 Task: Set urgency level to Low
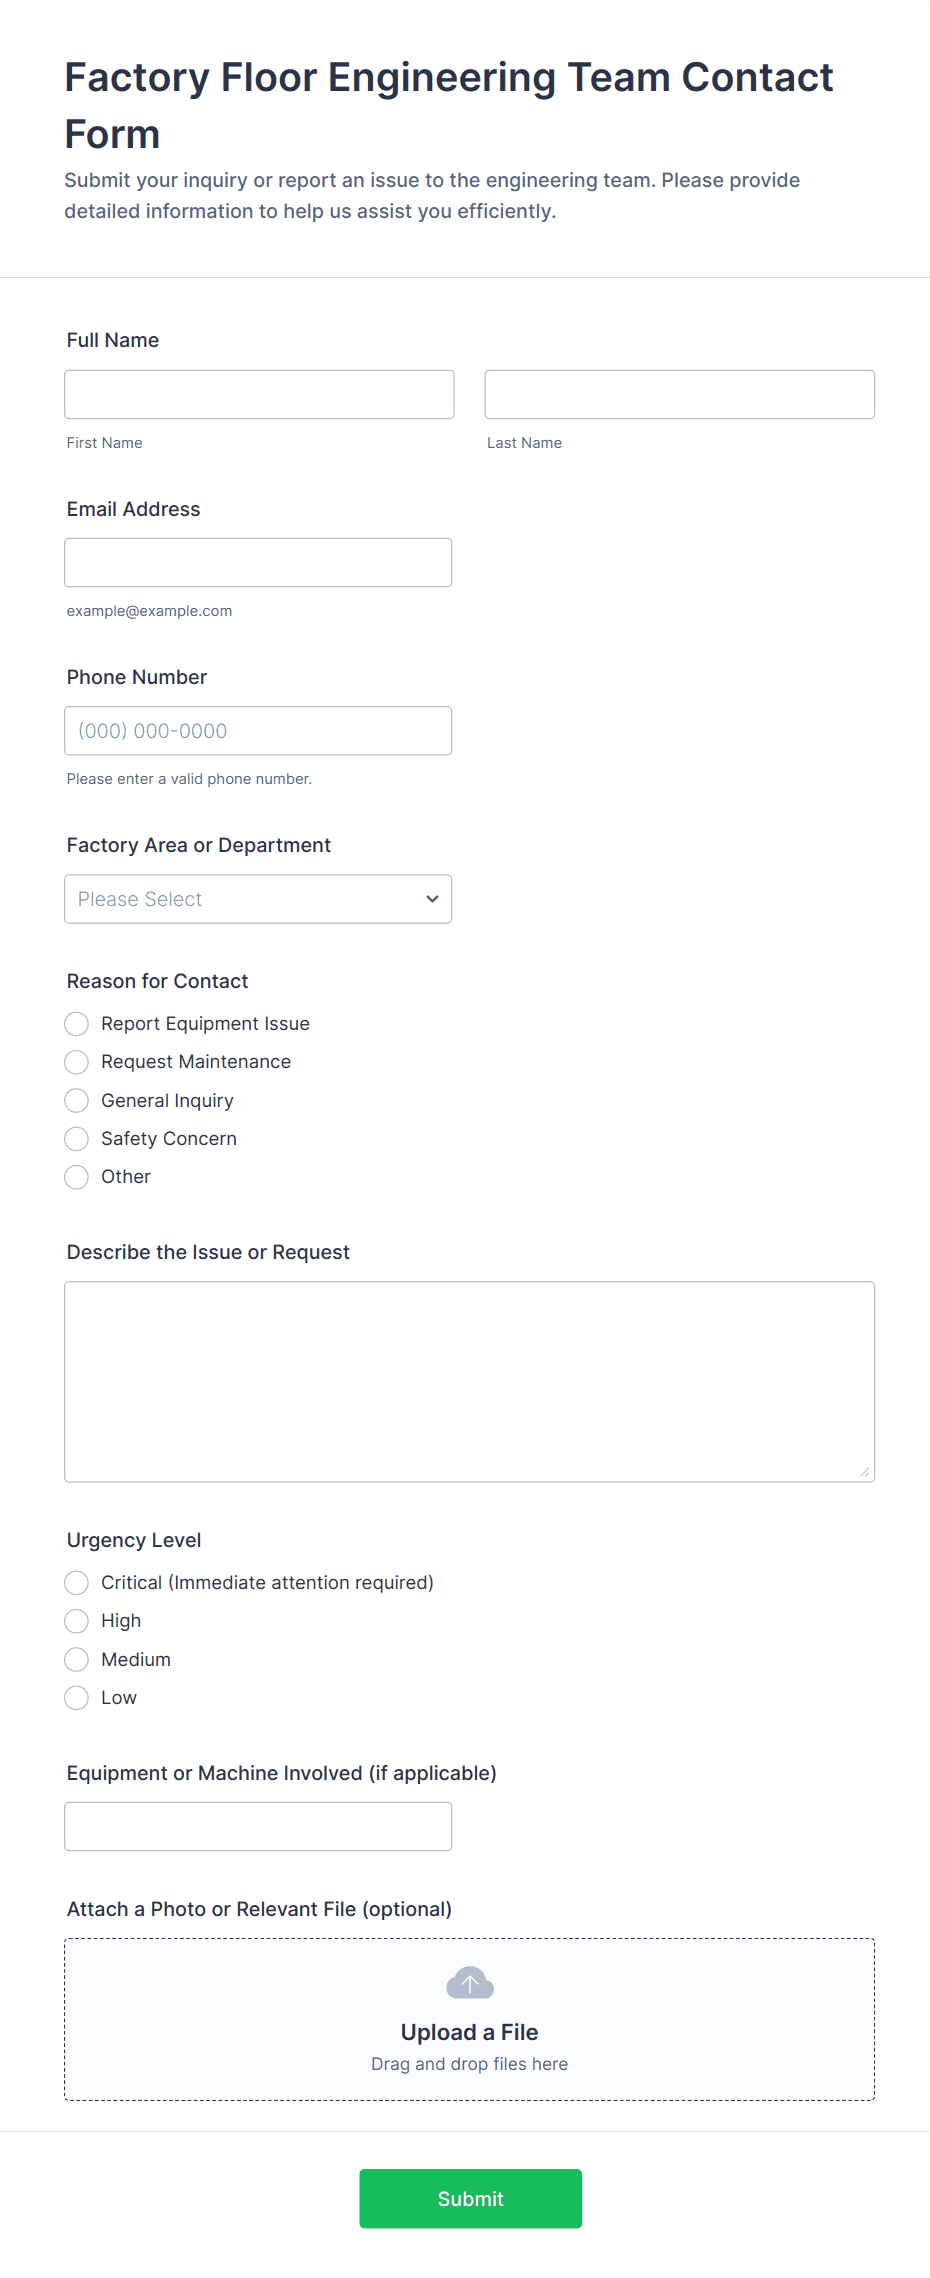click(x=77, y=1697)
